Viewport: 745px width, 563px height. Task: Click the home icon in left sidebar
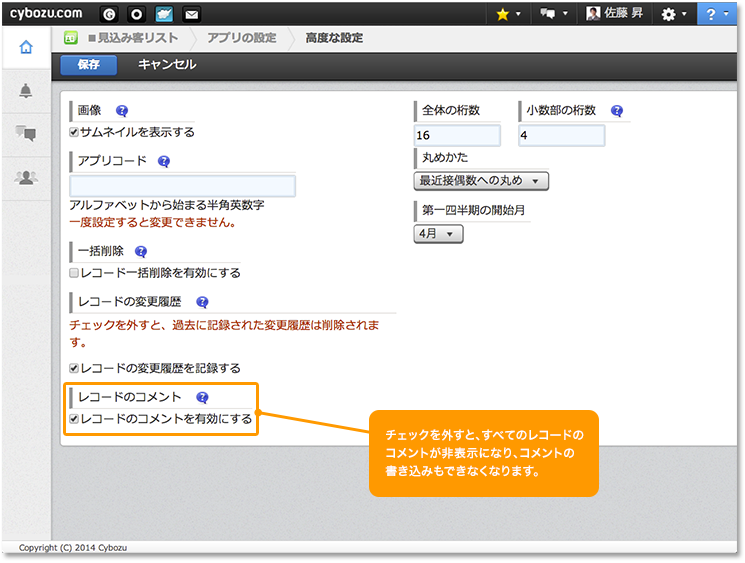click(x=26, y=46)
